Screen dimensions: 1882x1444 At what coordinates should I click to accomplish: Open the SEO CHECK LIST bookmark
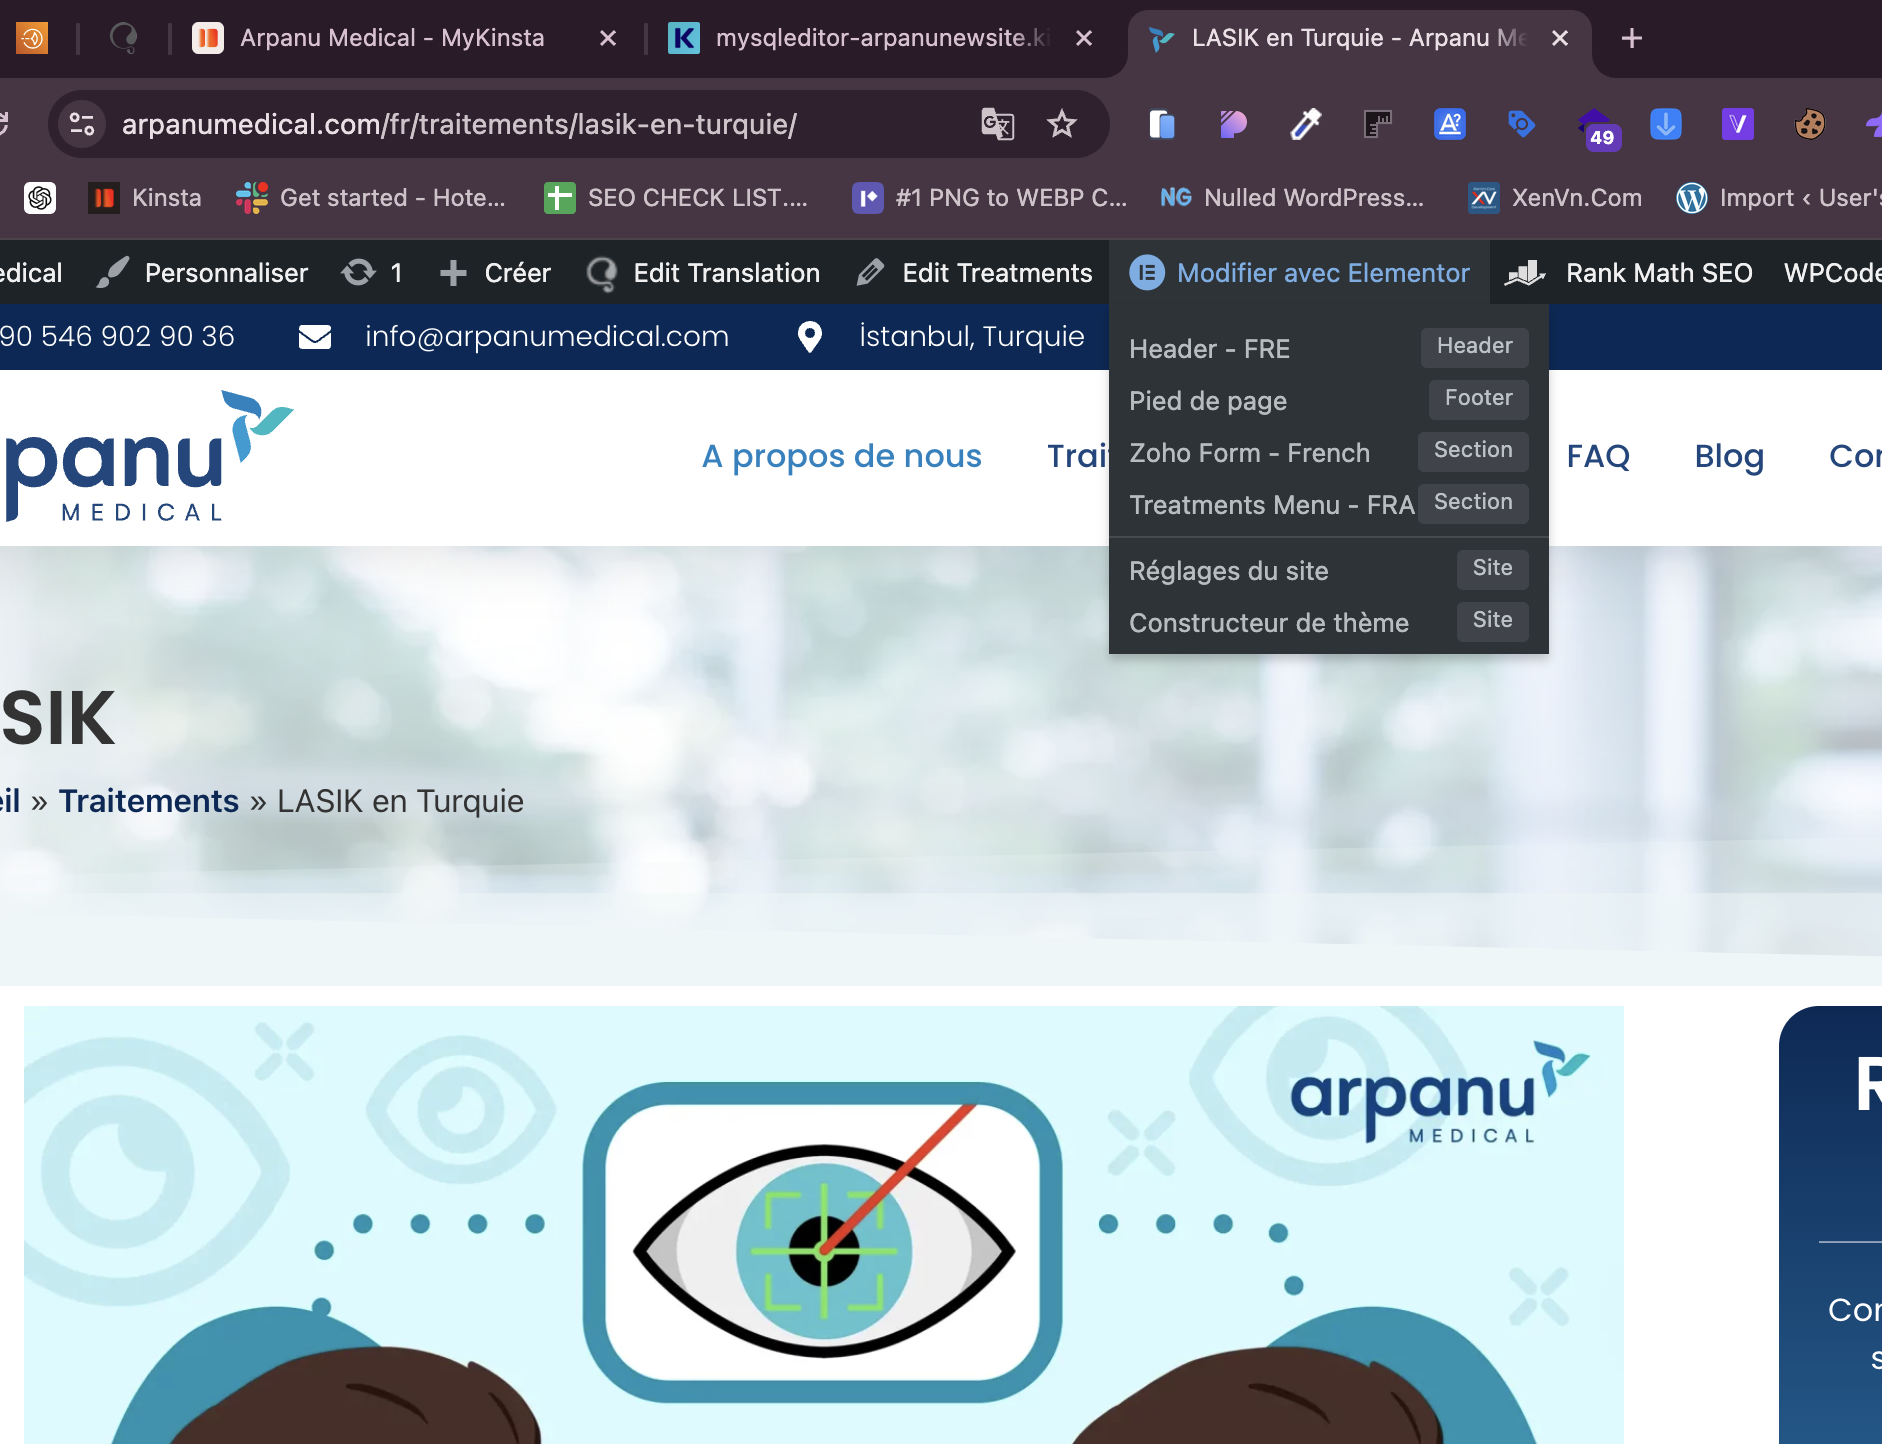pyautogui.click(x=676, y=198)
